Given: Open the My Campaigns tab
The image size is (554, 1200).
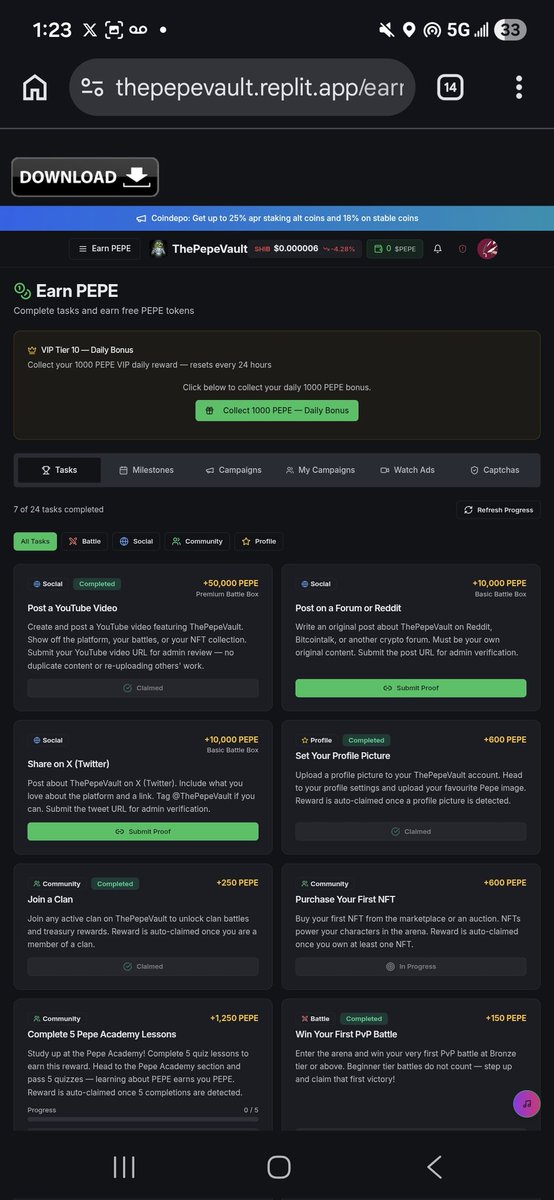Looking at the screenshot, I should (x=320, y=470).
